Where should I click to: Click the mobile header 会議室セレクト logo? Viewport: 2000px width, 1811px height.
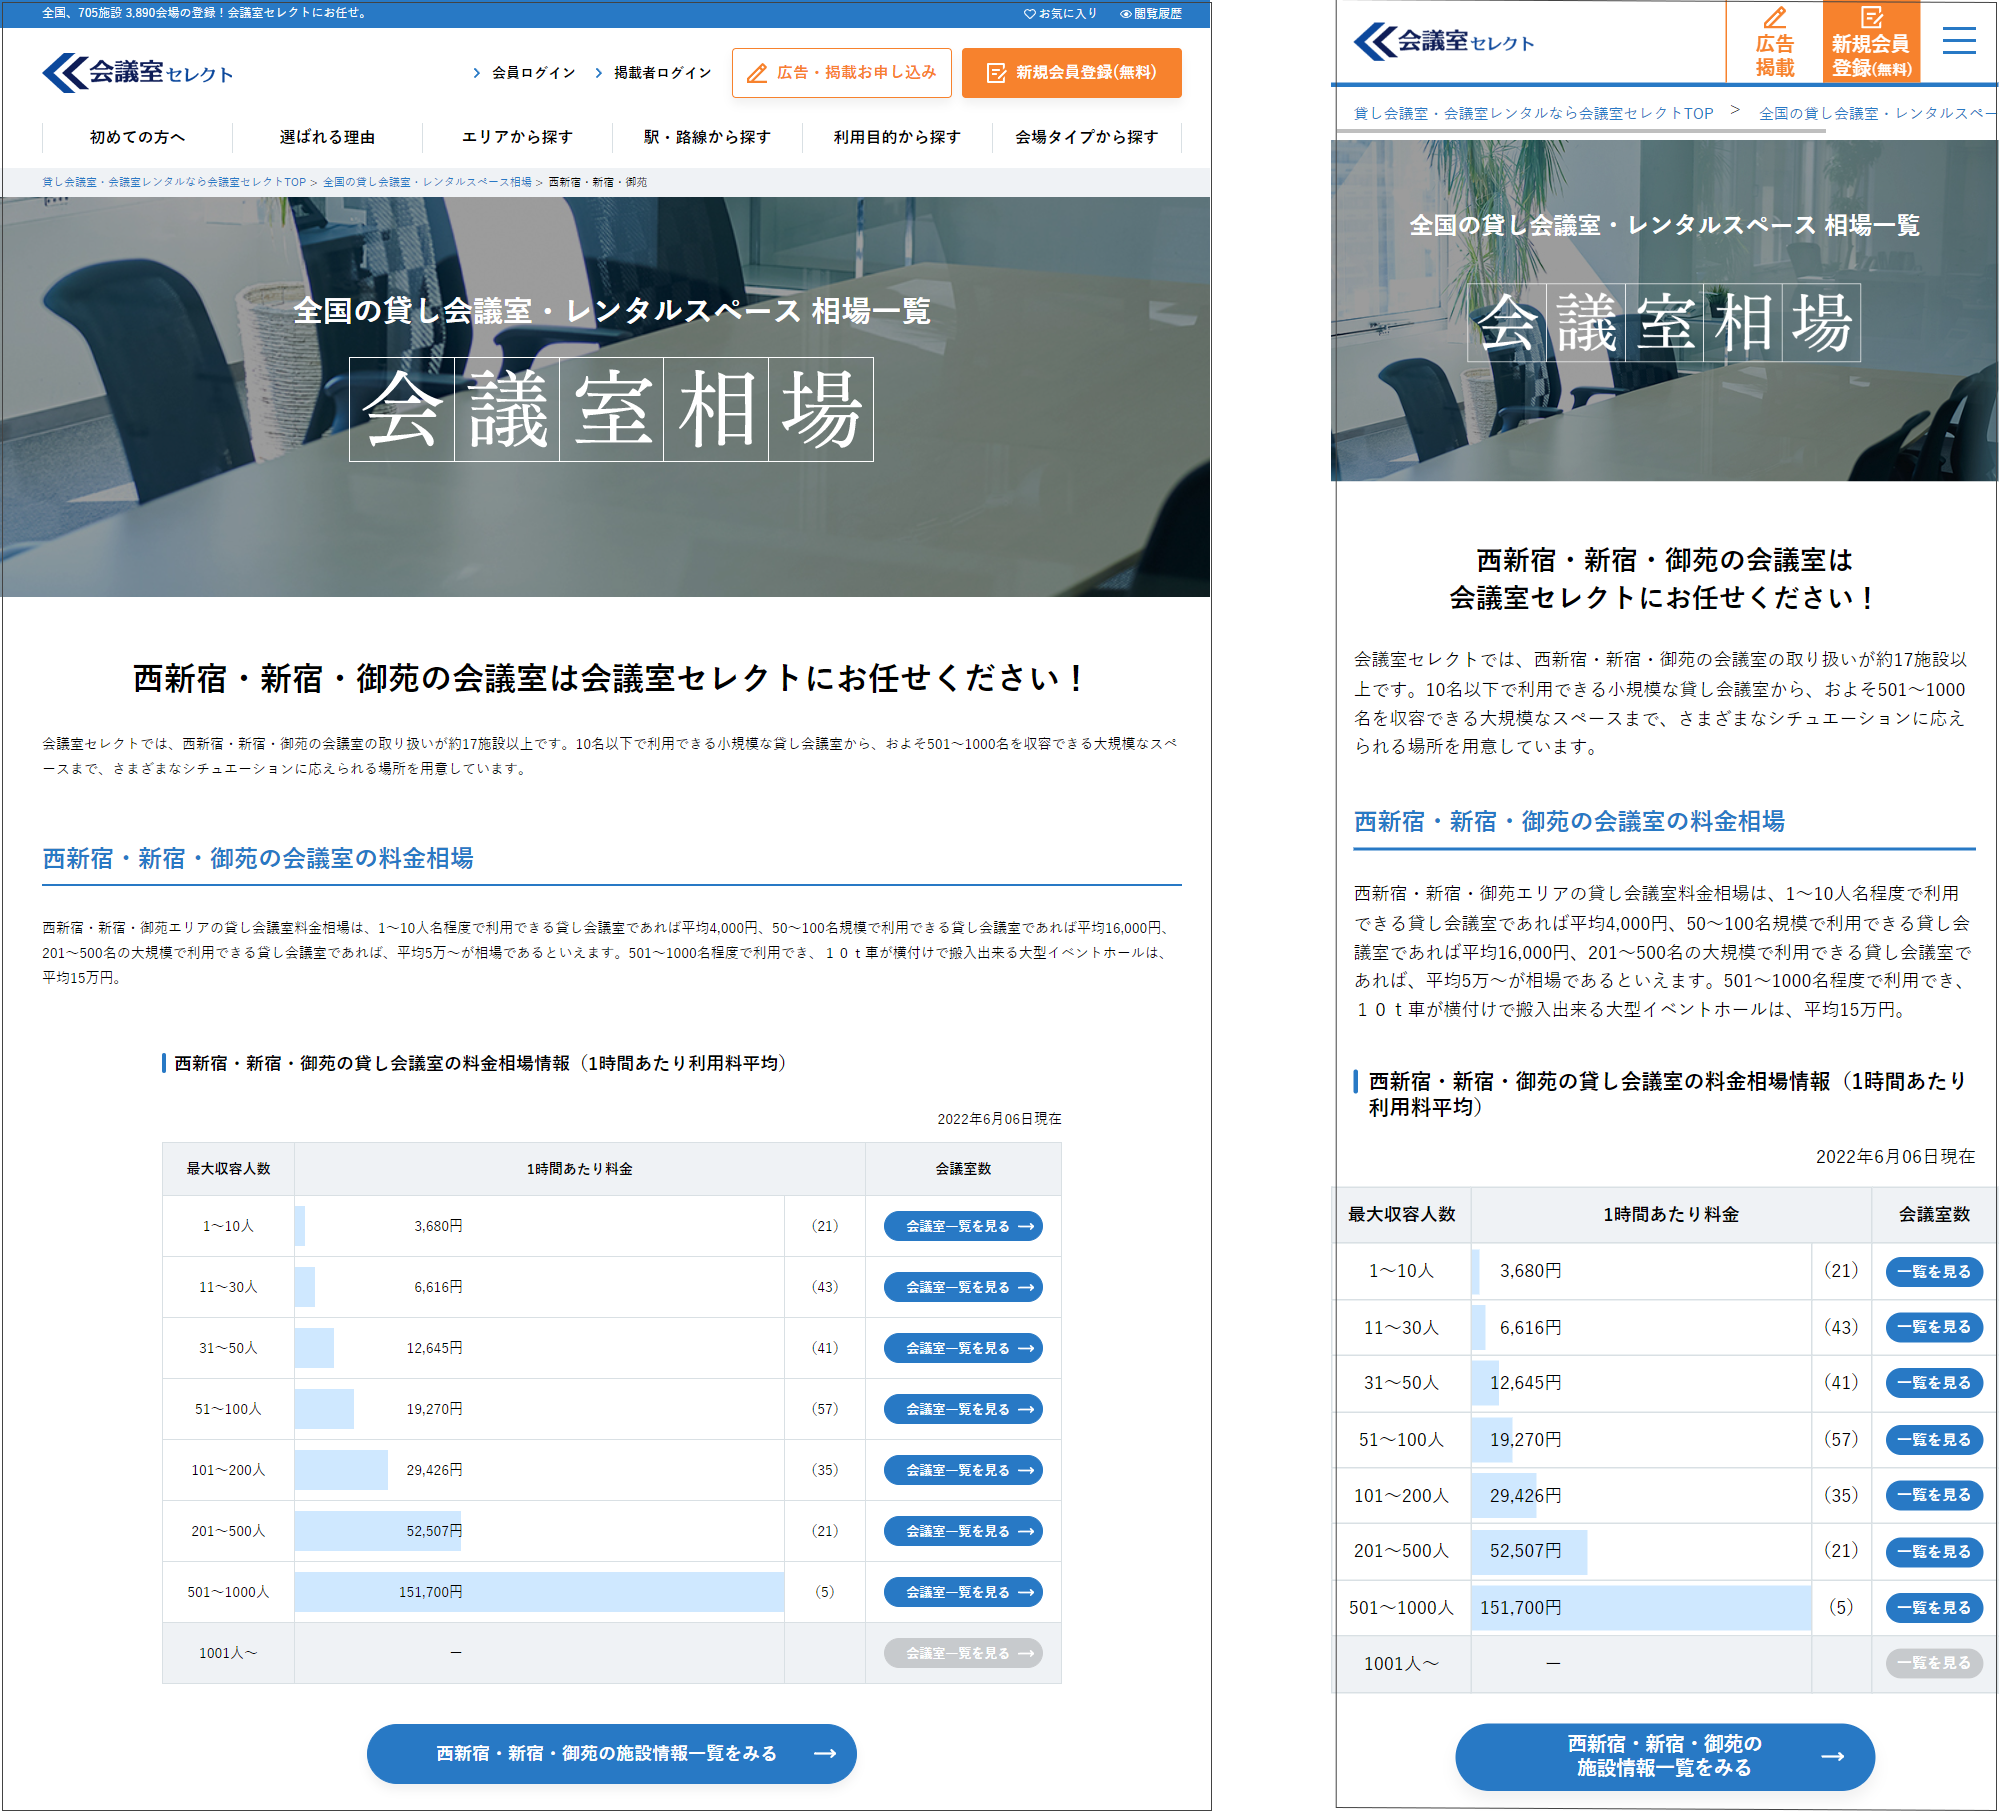click(1443, 42)
